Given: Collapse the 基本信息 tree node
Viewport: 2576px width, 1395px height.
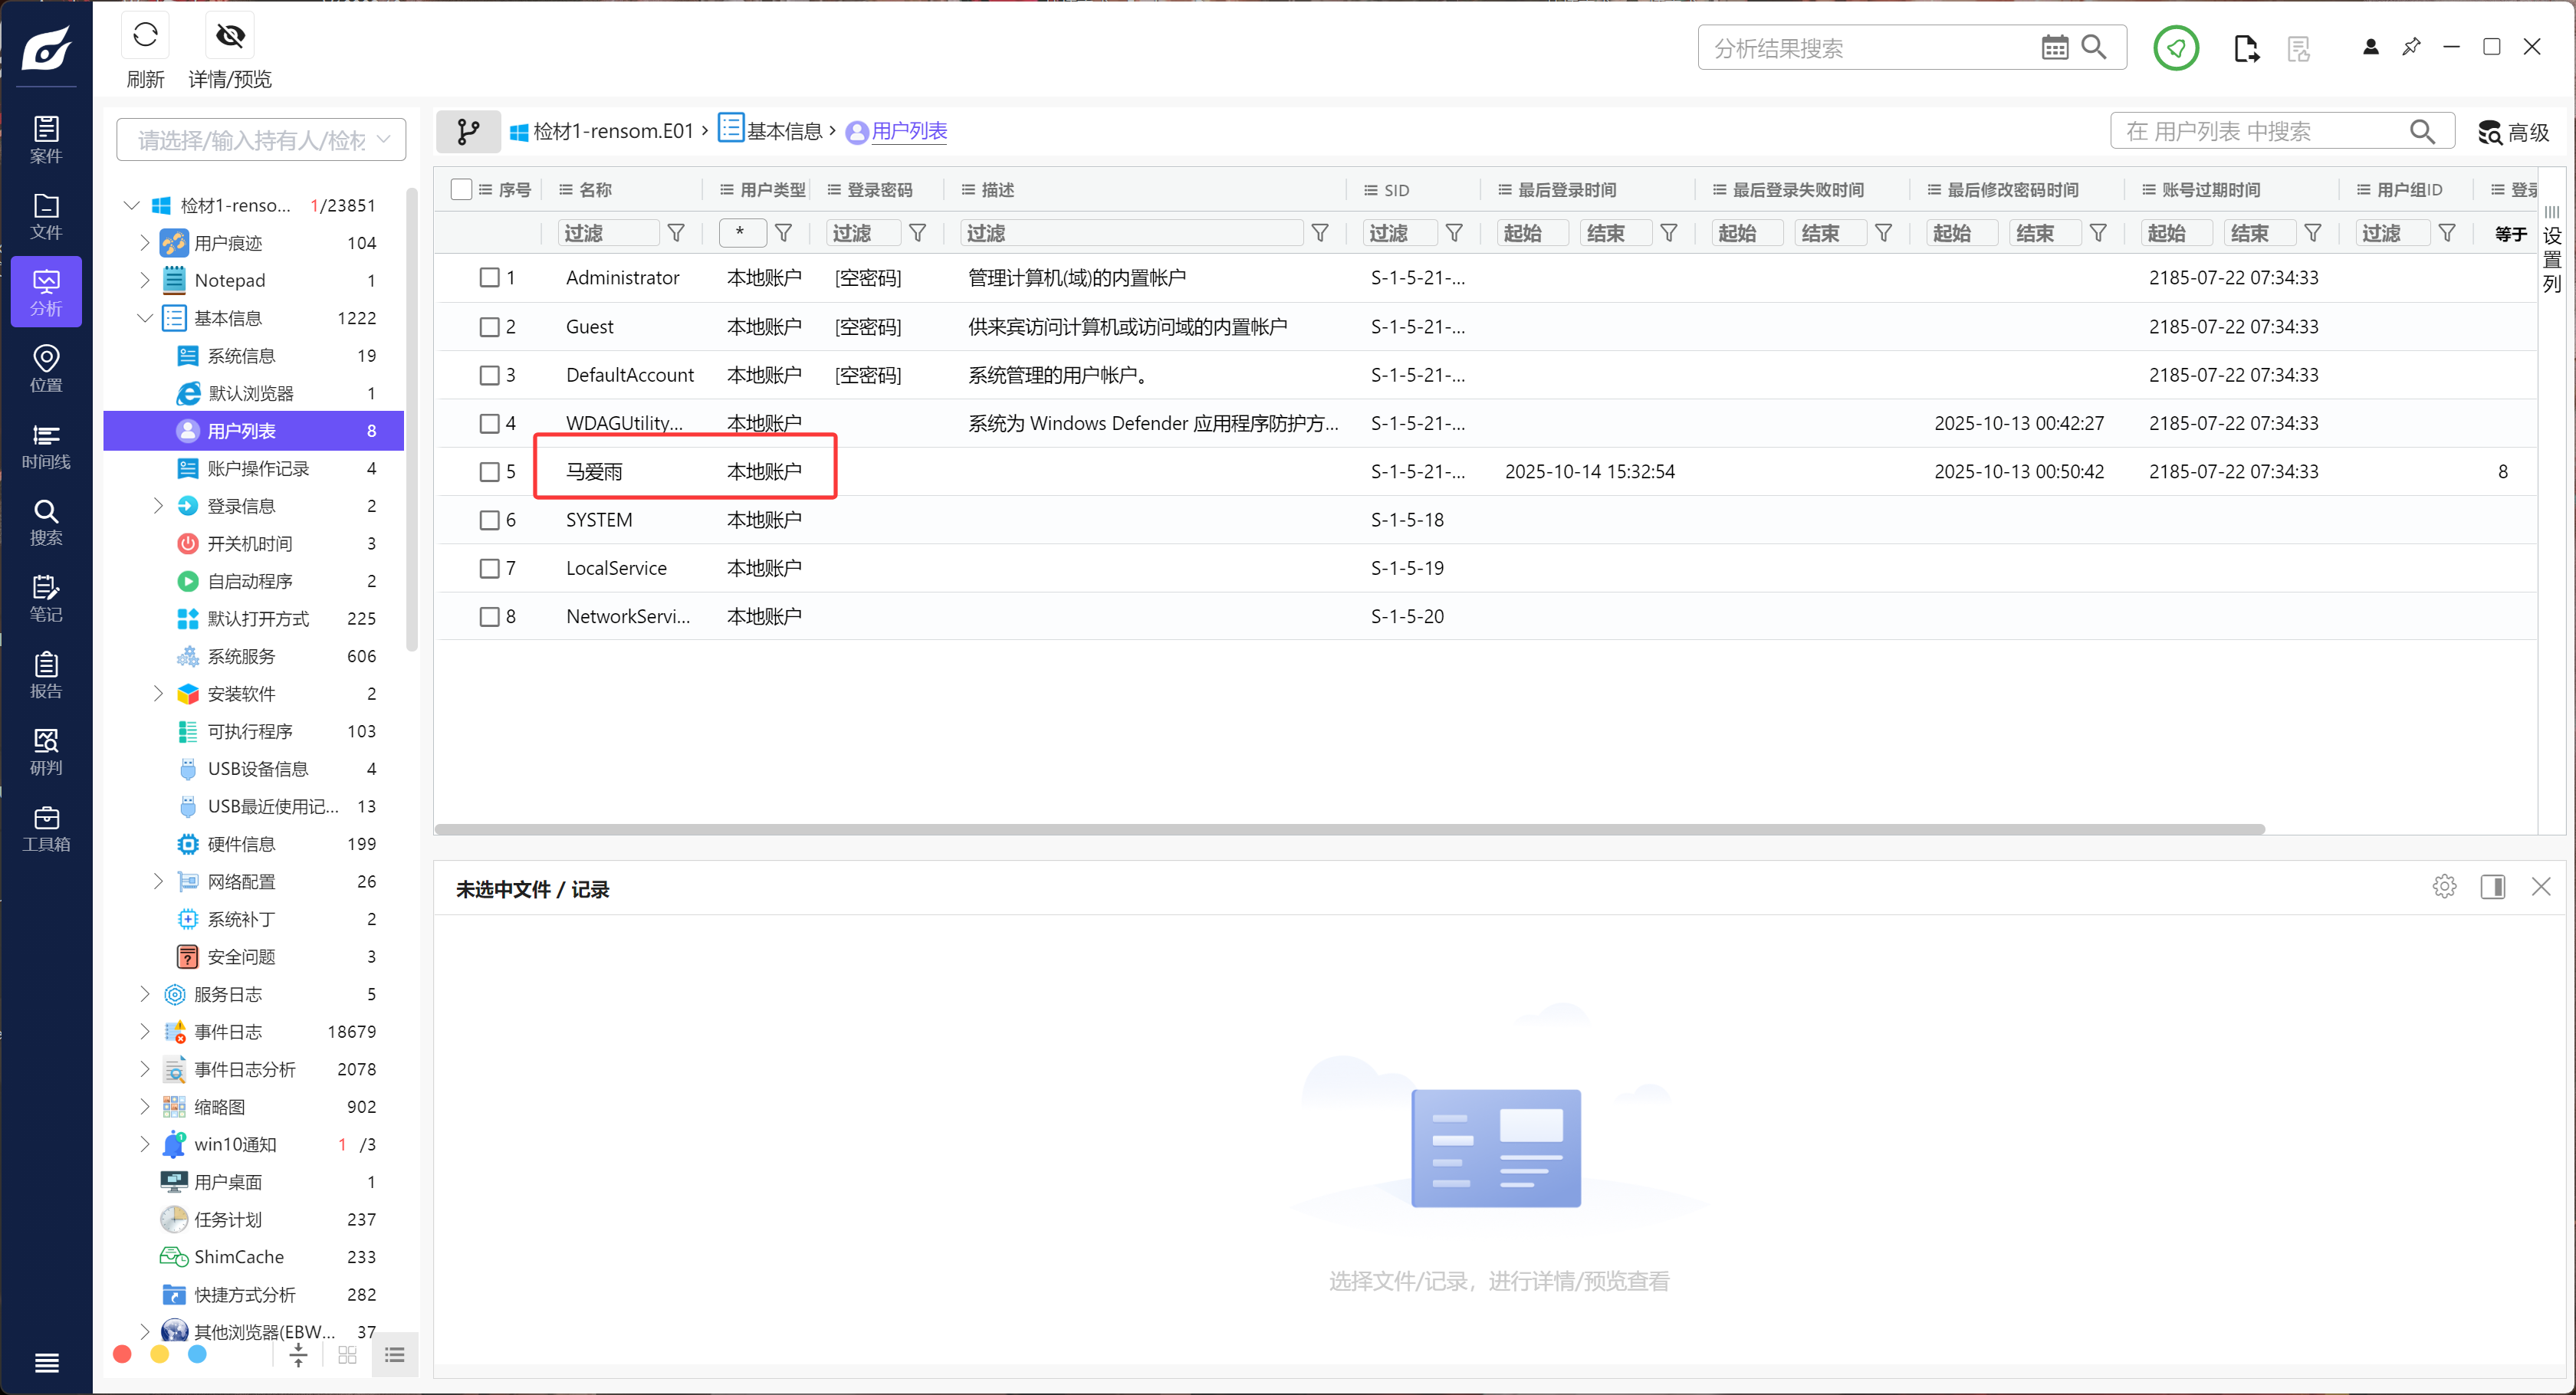Looking at the screenshot, I should pyautogui.click(x=144, y=318).
